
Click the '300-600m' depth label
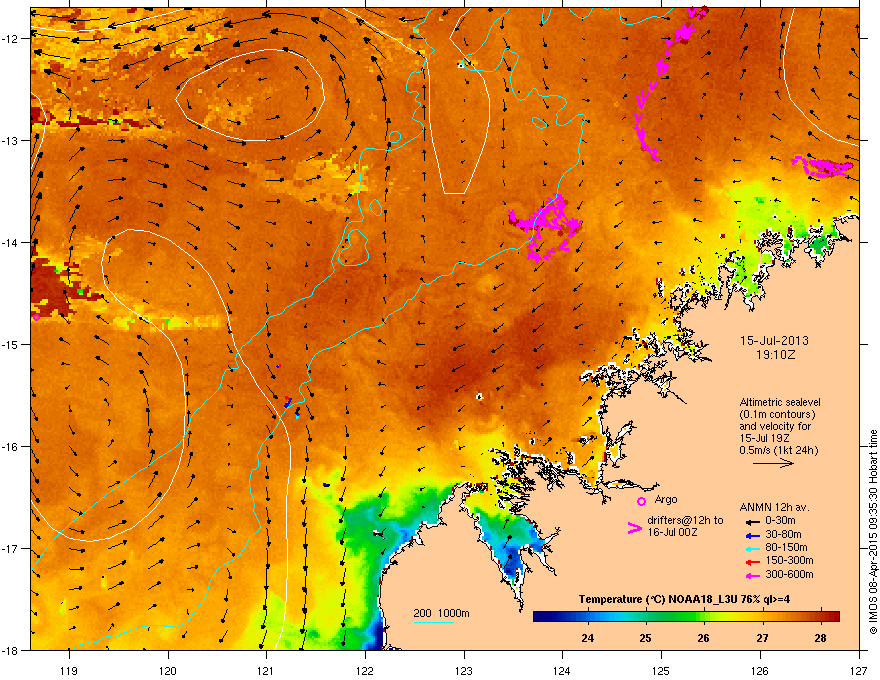click(789, 575)
